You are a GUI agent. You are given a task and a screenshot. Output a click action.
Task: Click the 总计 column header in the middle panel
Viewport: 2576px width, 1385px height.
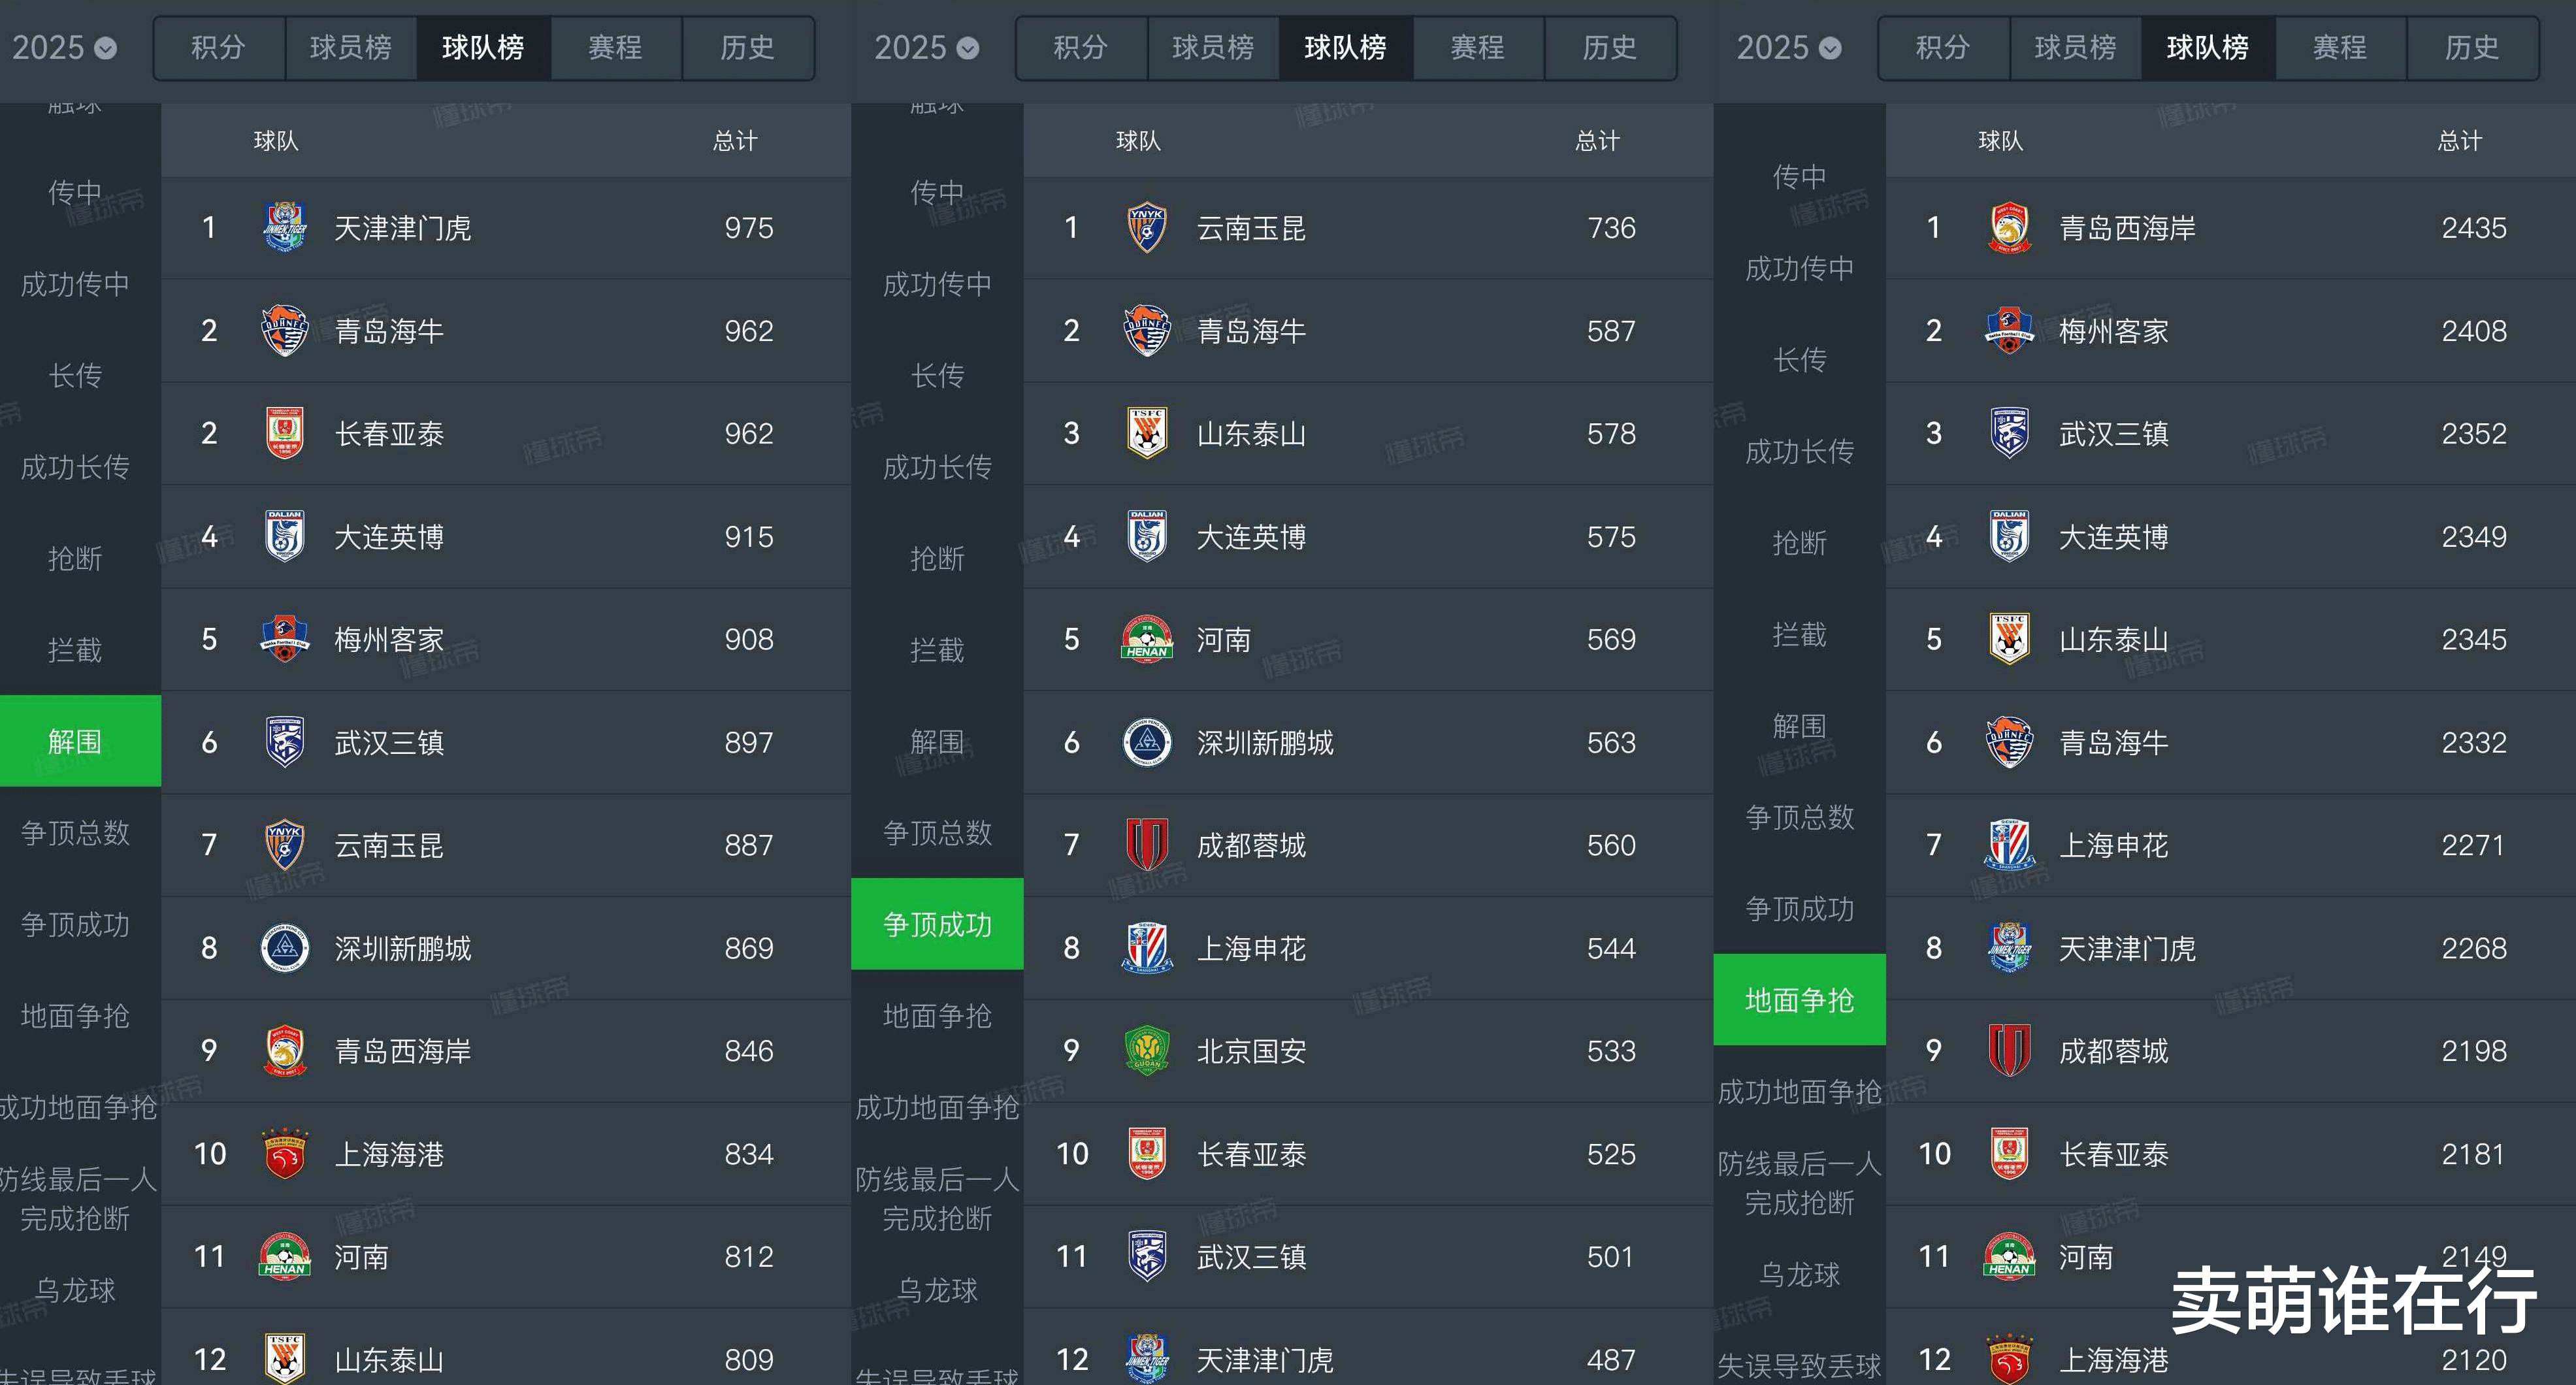pos(1597,141)
